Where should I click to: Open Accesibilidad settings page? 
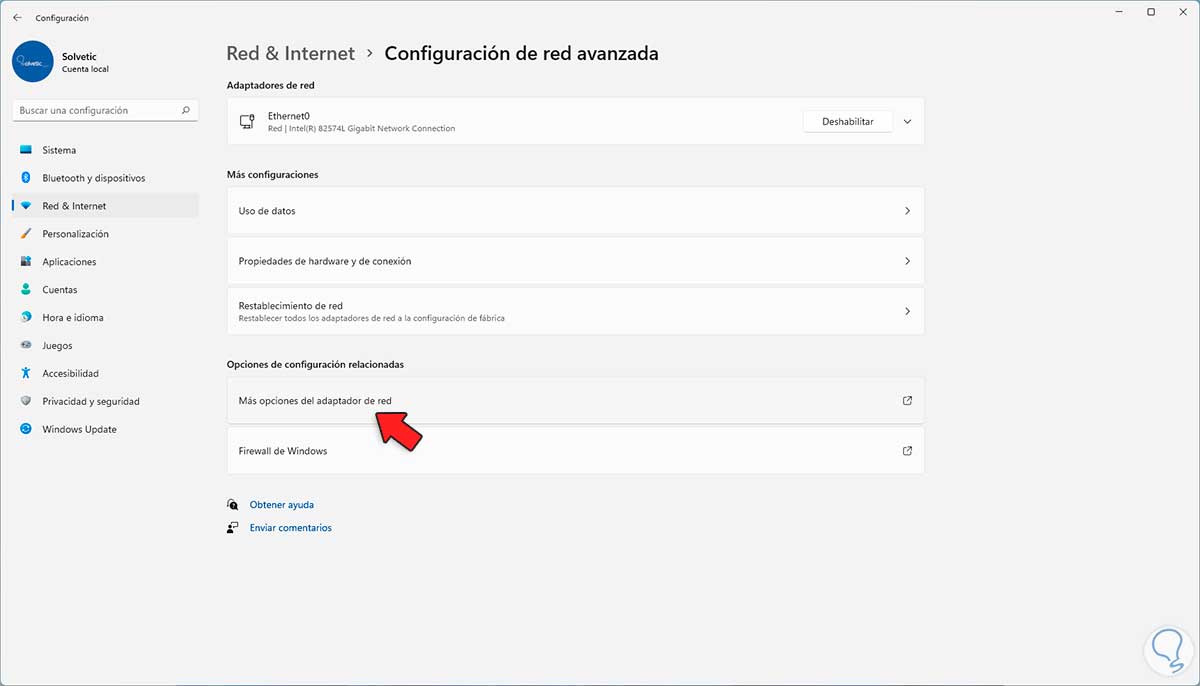point(106,374)
